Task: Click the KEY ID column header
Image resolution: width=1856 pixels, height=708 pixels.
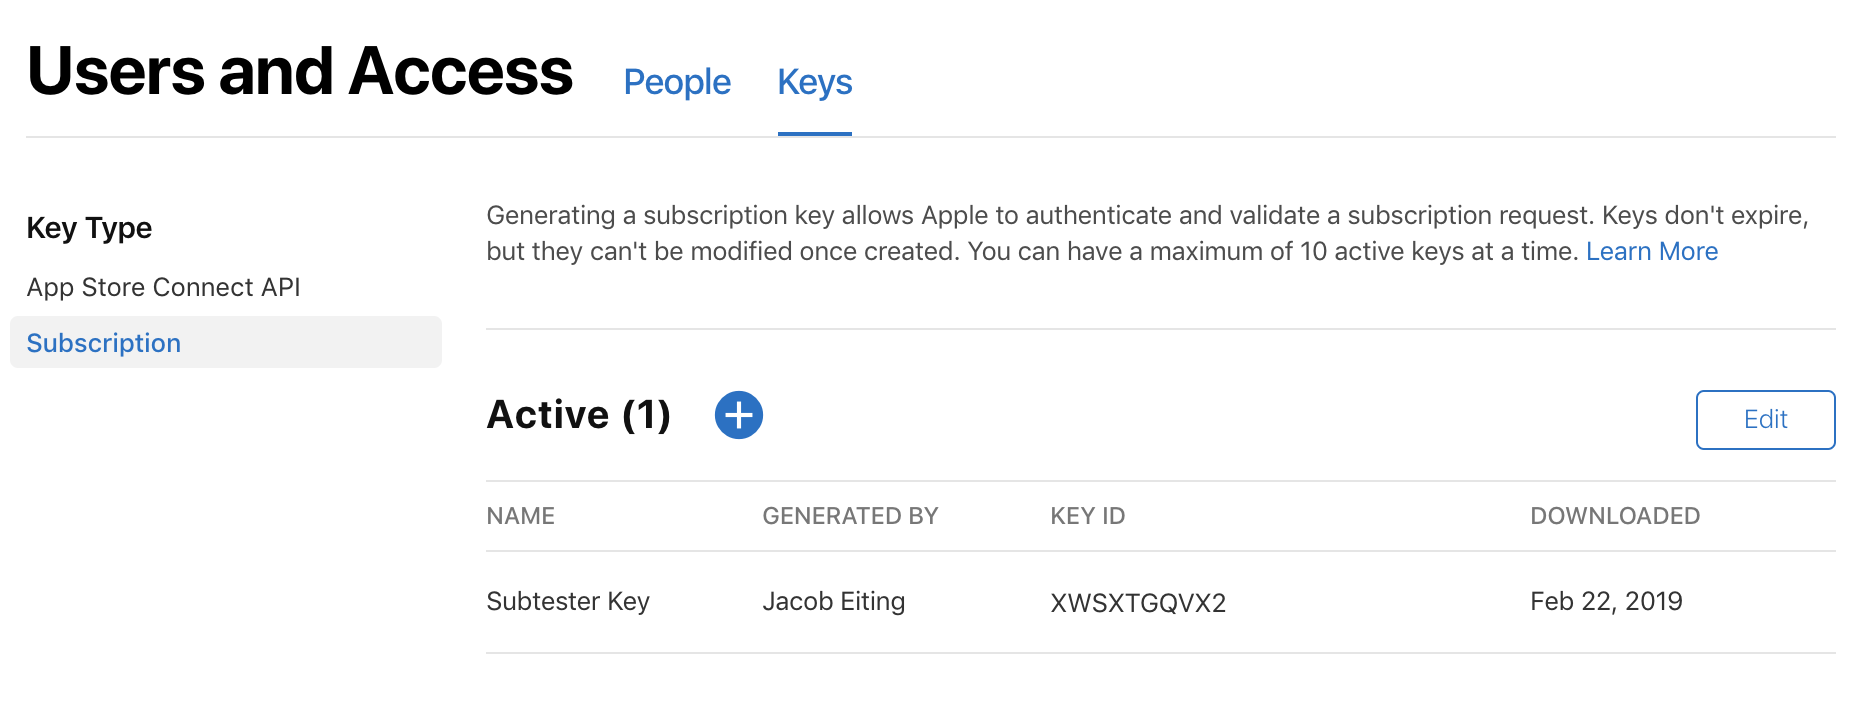Action: 1088,516
